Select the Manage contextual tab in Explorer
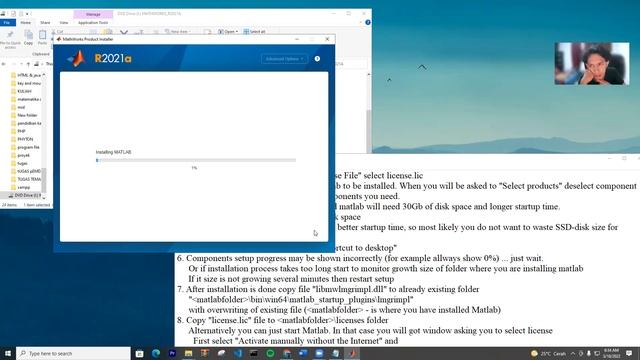Screen dimensions: 640x360 (93, 14)
